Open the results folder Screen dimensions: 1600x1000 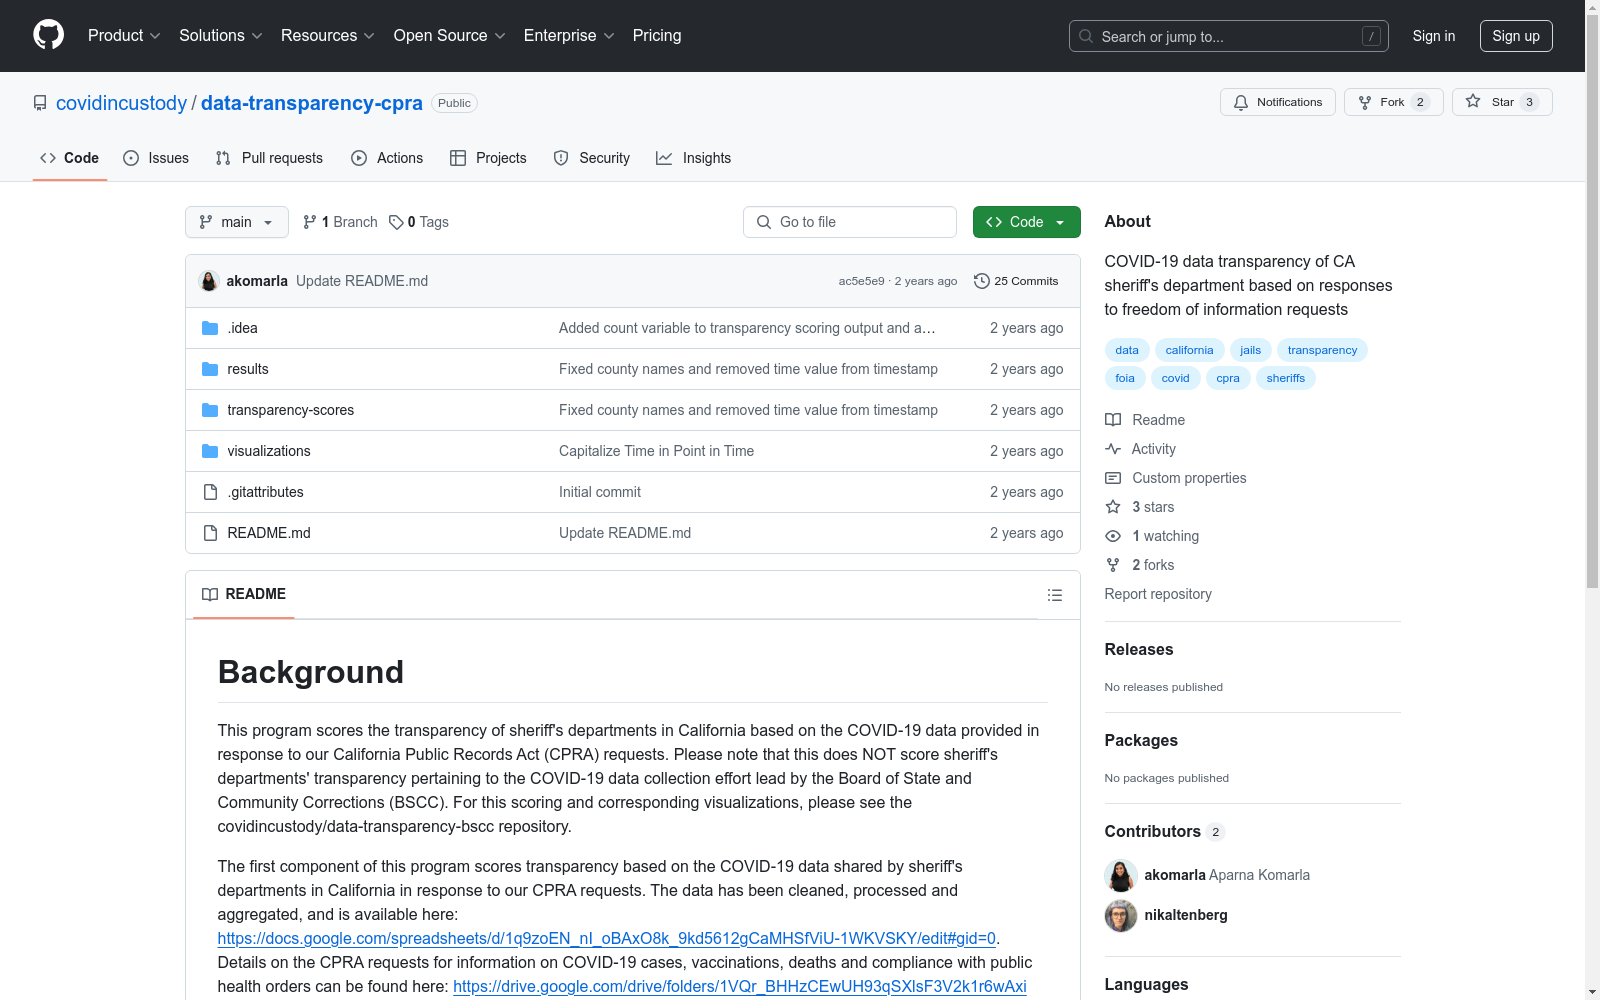(x=247, y=369)
